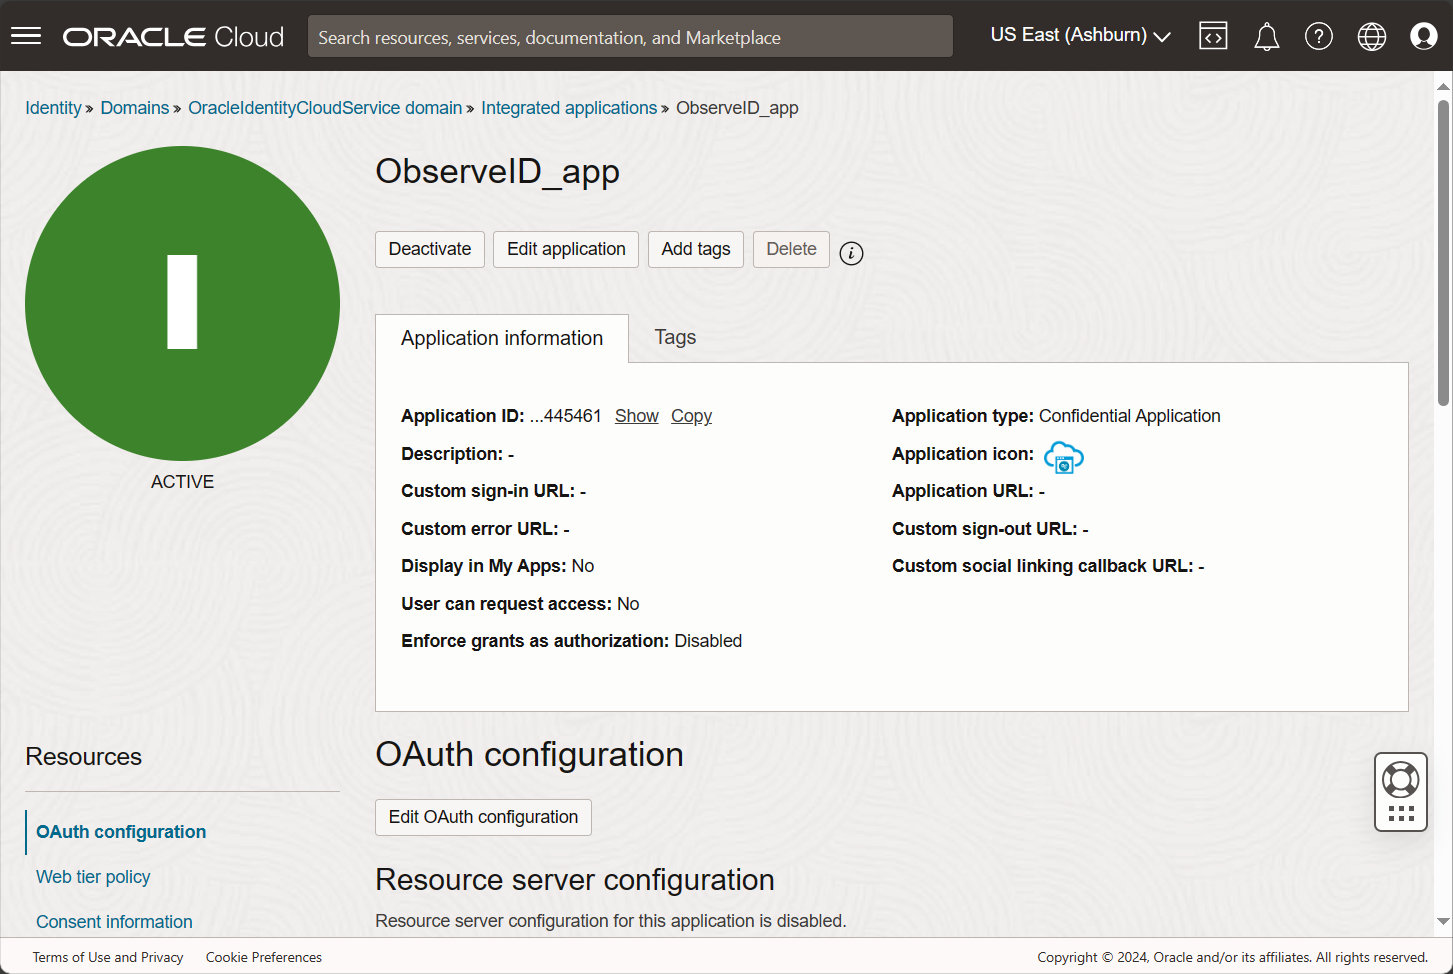Open Web tier policy resource

[93, 877]
